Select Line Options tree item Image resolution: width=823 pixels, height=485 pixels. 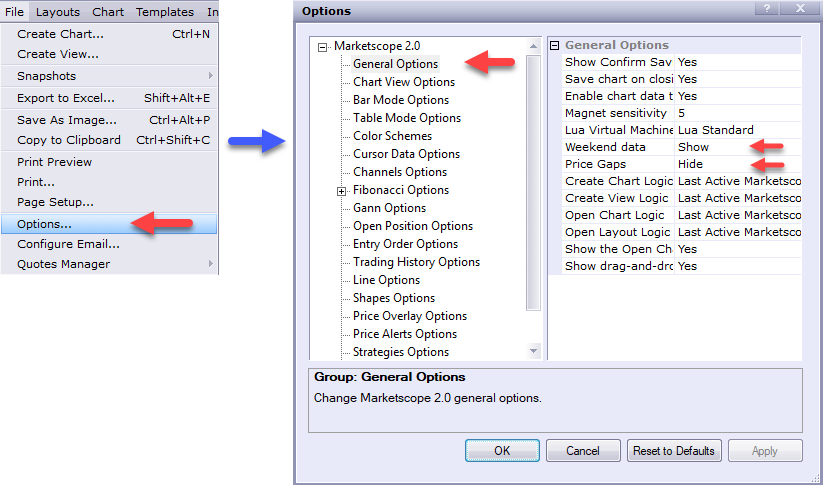click(x=386, y=280)
